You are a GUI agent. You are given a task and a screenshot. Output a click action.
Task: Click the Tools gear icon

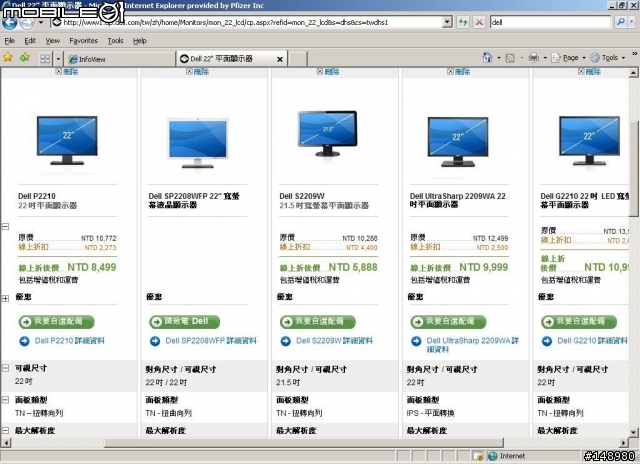[x=595, y=58]
